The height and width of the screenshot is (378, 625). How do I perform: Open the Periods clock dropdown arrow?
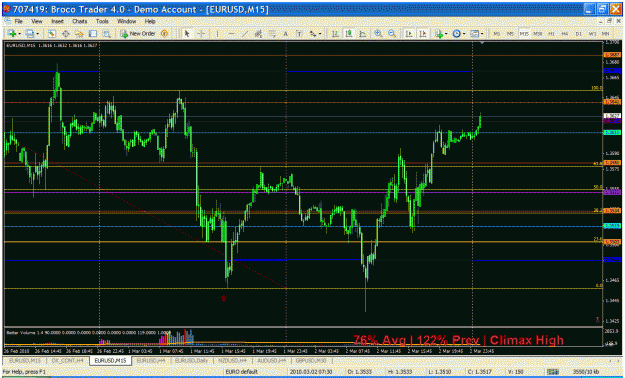[464, 34]
